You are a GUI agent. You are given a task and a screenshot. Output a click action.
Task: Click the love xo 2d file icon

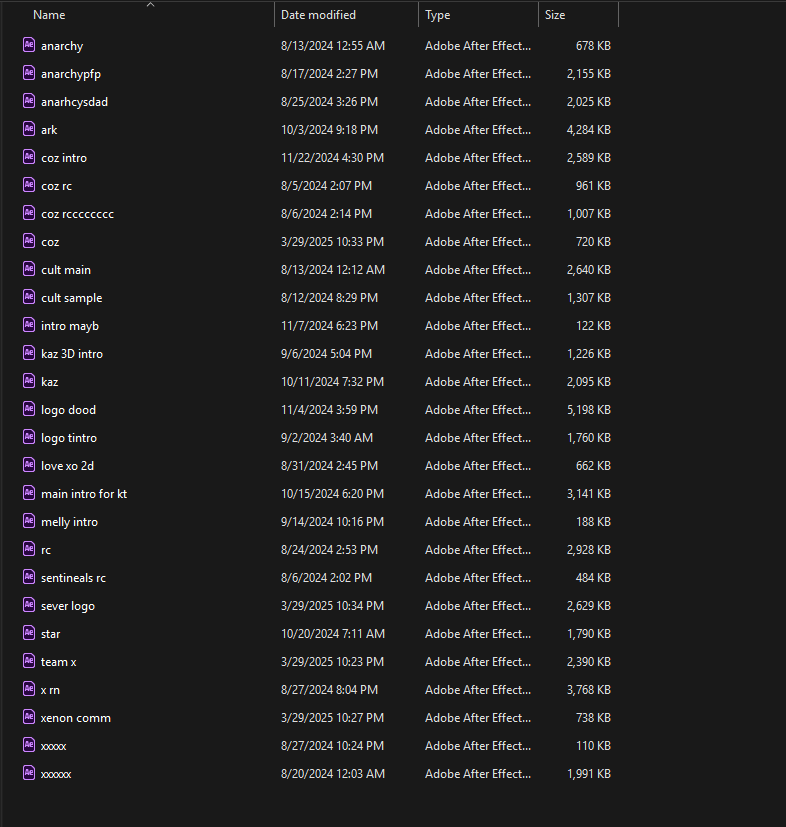pyautogui.click(x=29, y=465)
